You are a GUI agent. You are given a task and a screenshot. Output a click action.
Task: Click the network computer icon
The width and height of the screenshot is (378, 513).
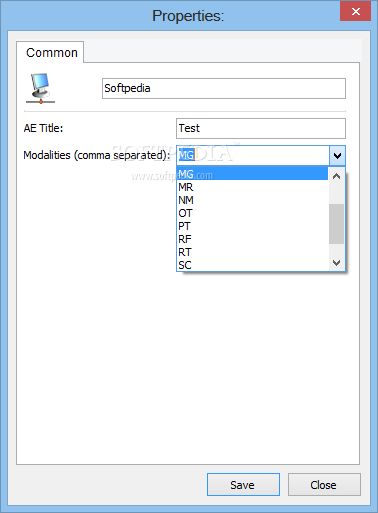coord(40,88)
